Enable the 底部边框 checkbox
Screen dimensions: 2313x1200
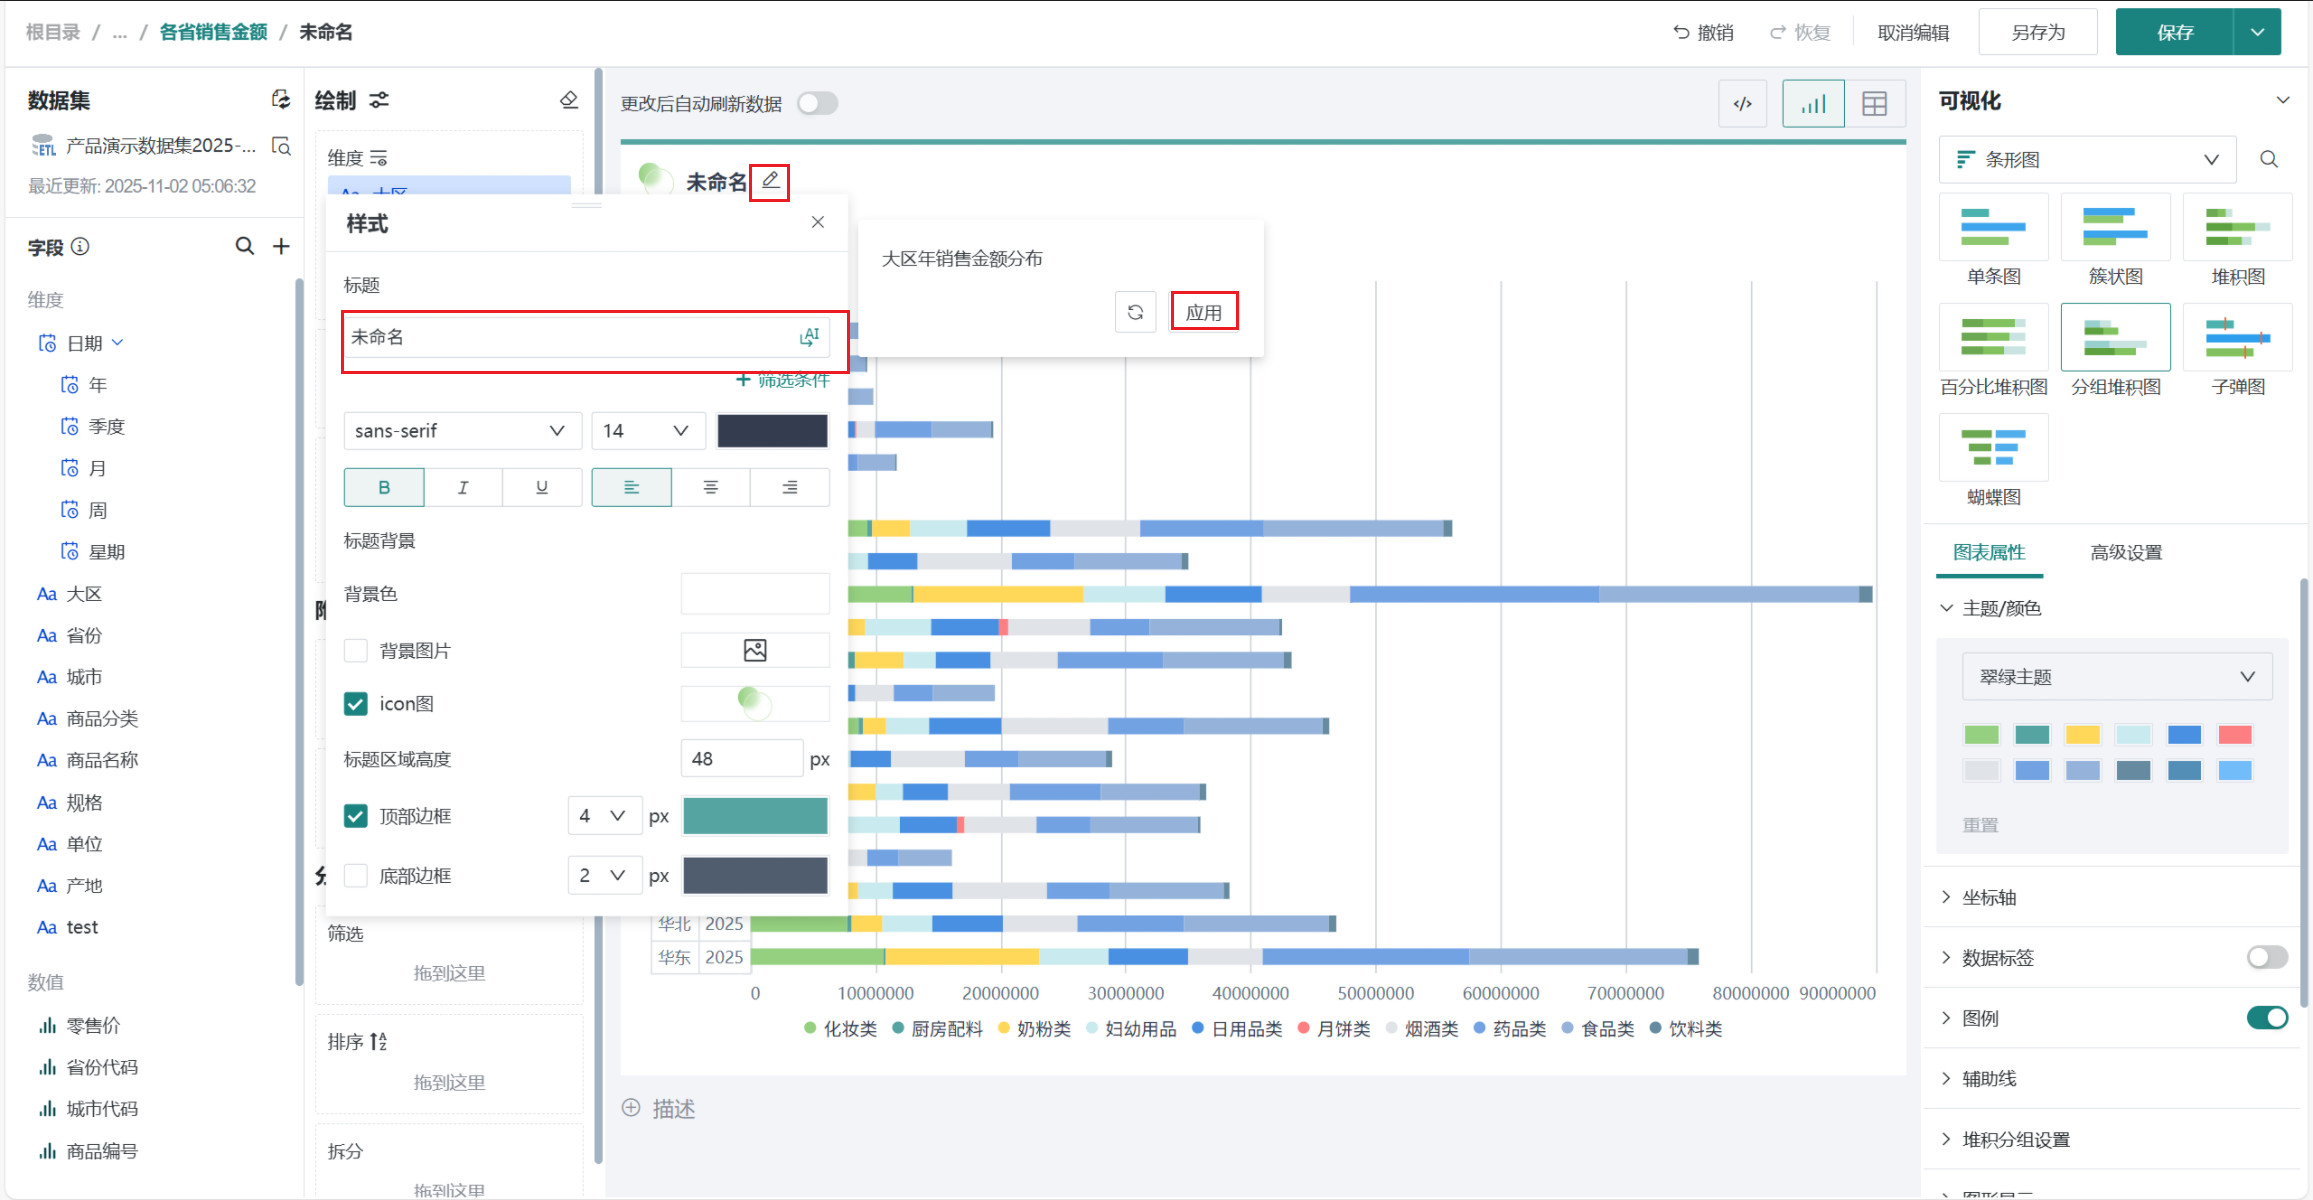point(356,876)
